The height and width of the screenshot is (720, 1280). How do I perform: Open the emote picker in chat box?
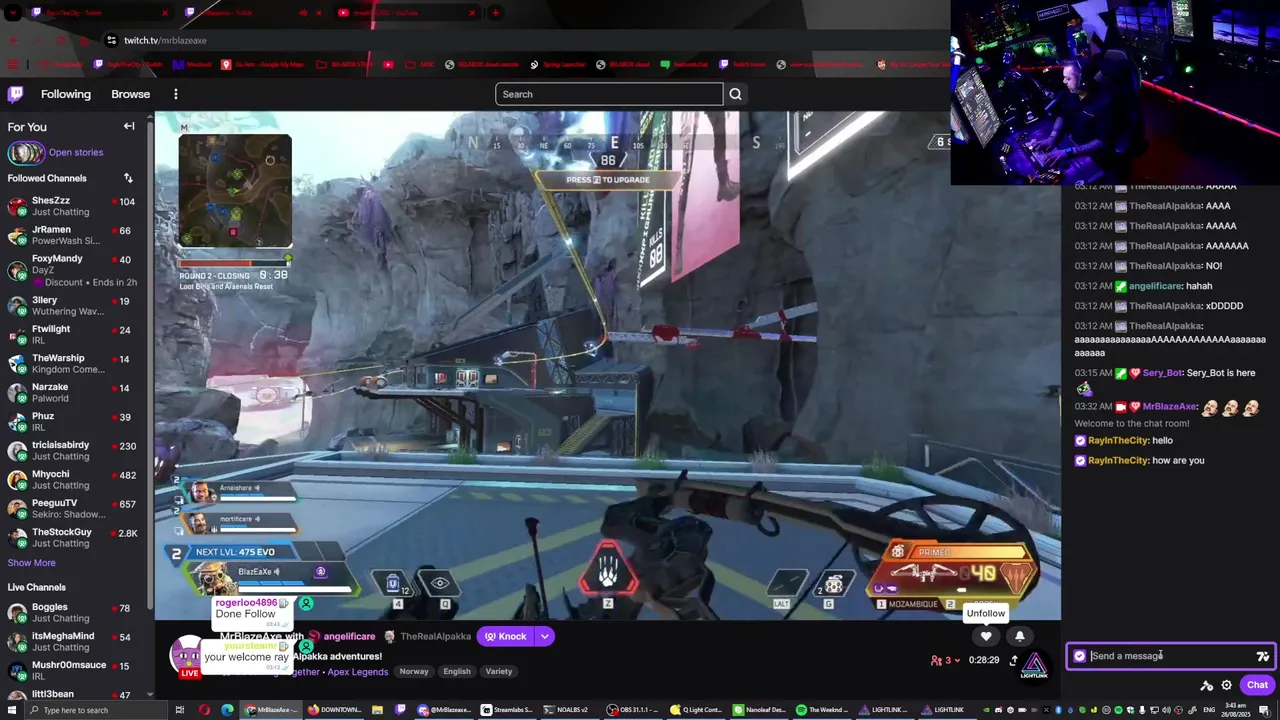point(1263,656)
